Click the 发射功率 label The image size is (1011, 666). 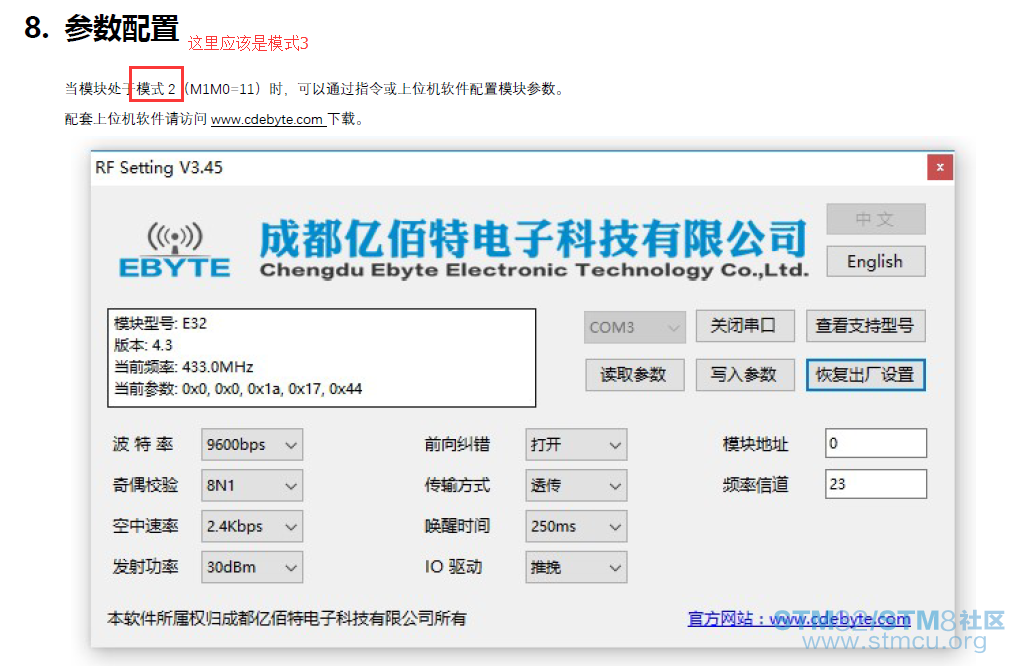[x=145, y=567]
